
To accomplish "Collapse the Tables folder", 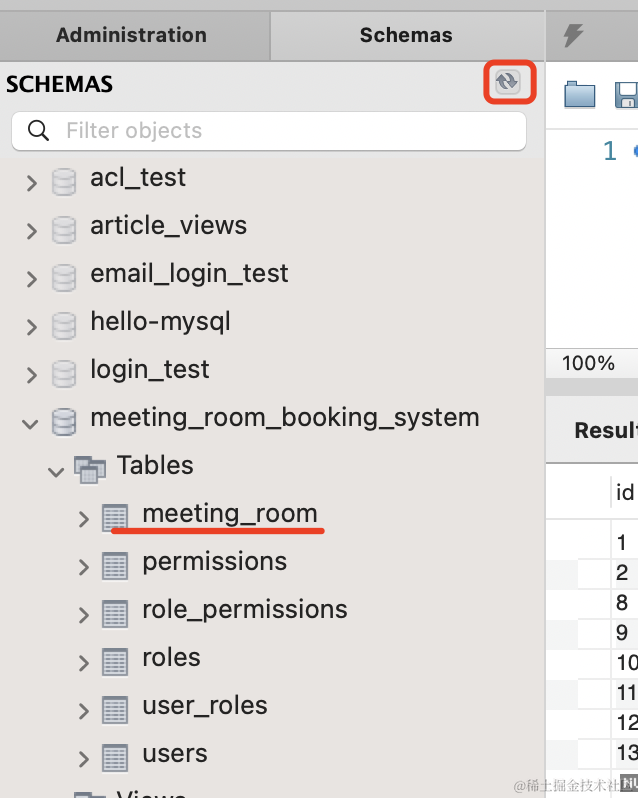I will pyautogui.click(x=56, y=471).
